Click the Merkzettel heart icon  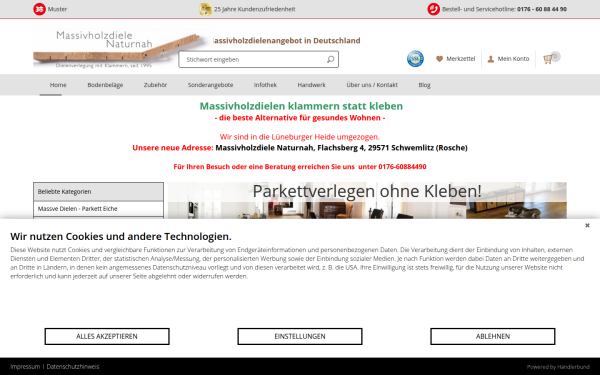click(439, 59)
